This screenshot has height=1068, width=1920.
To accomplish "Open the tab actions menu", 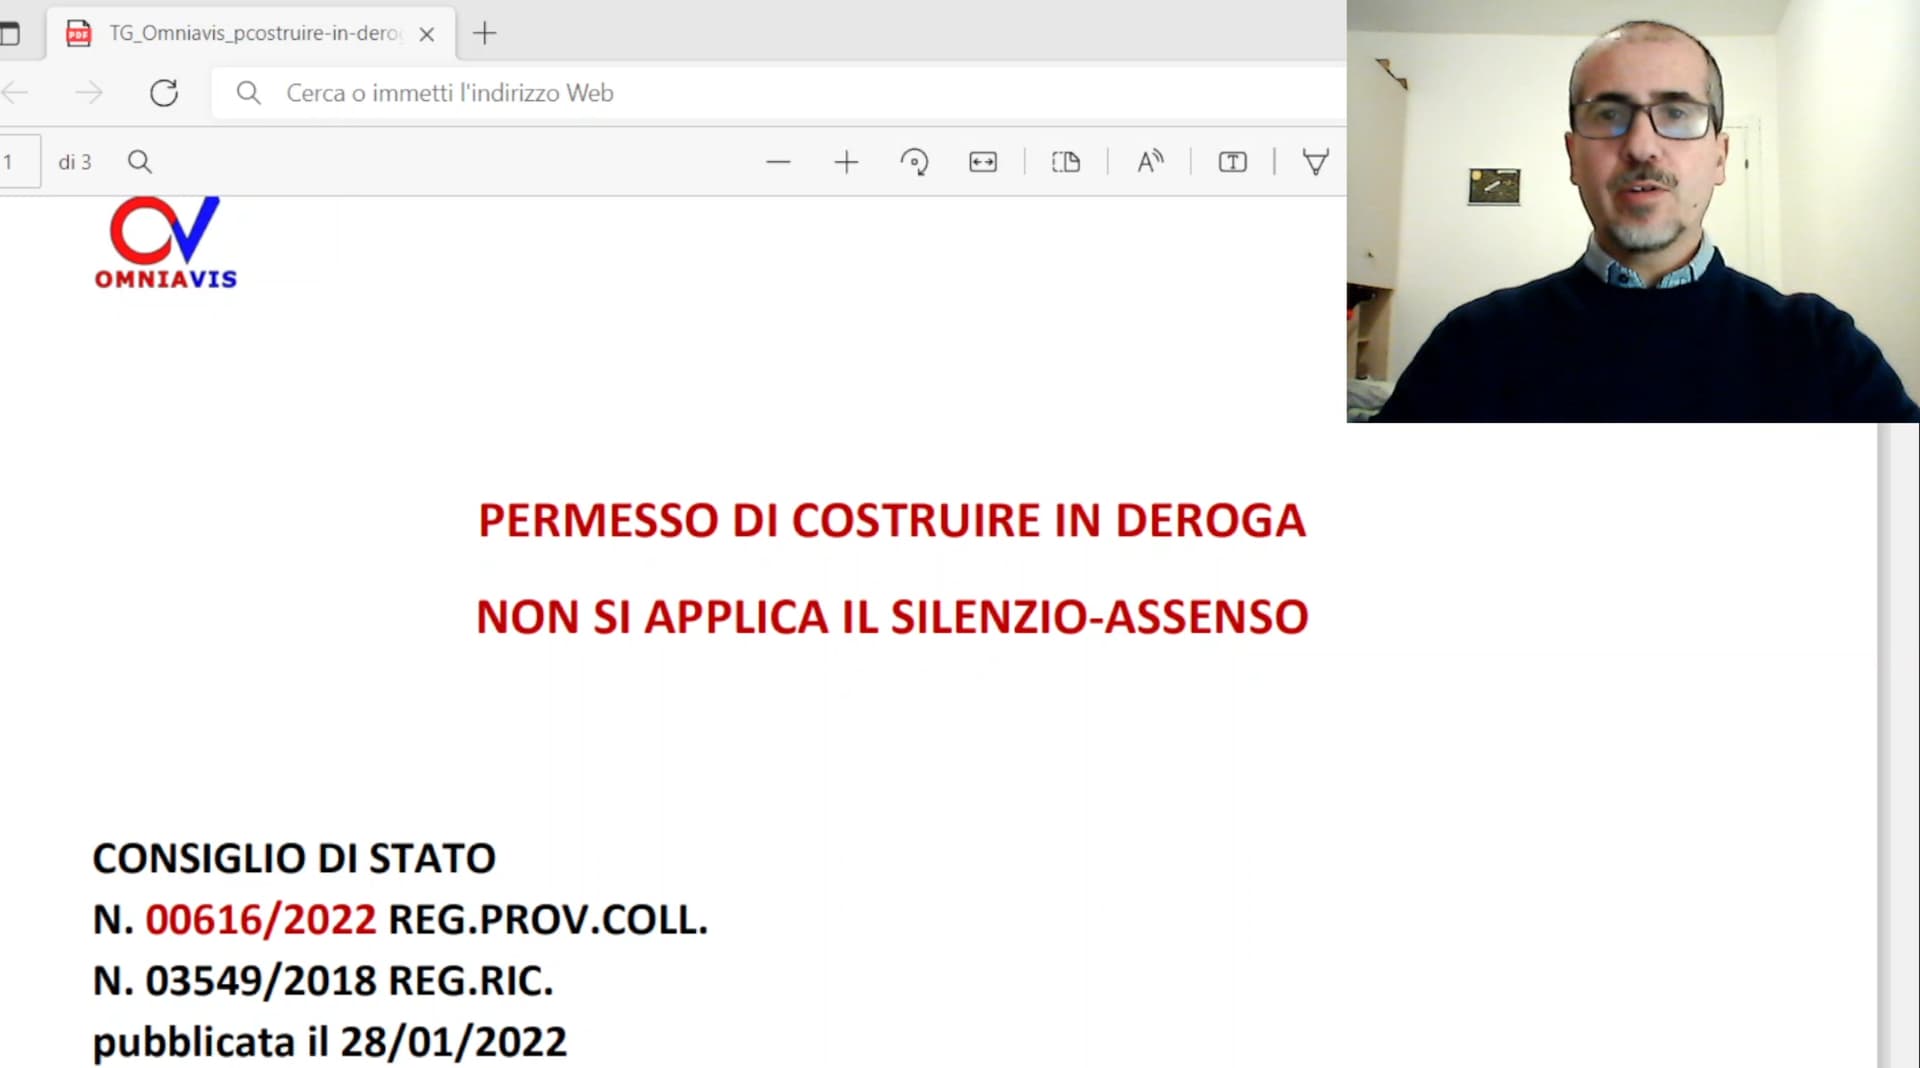I will [x=10, y=34].
